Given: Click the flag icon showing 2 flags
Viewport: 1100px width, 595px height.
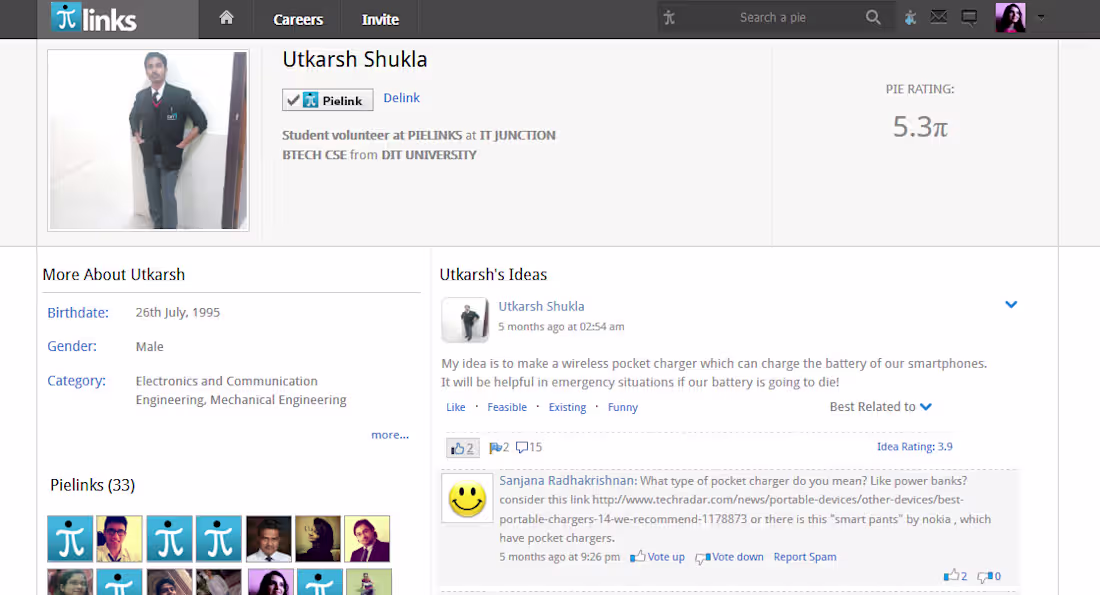Looking at the screenshot, I should 496,447.
